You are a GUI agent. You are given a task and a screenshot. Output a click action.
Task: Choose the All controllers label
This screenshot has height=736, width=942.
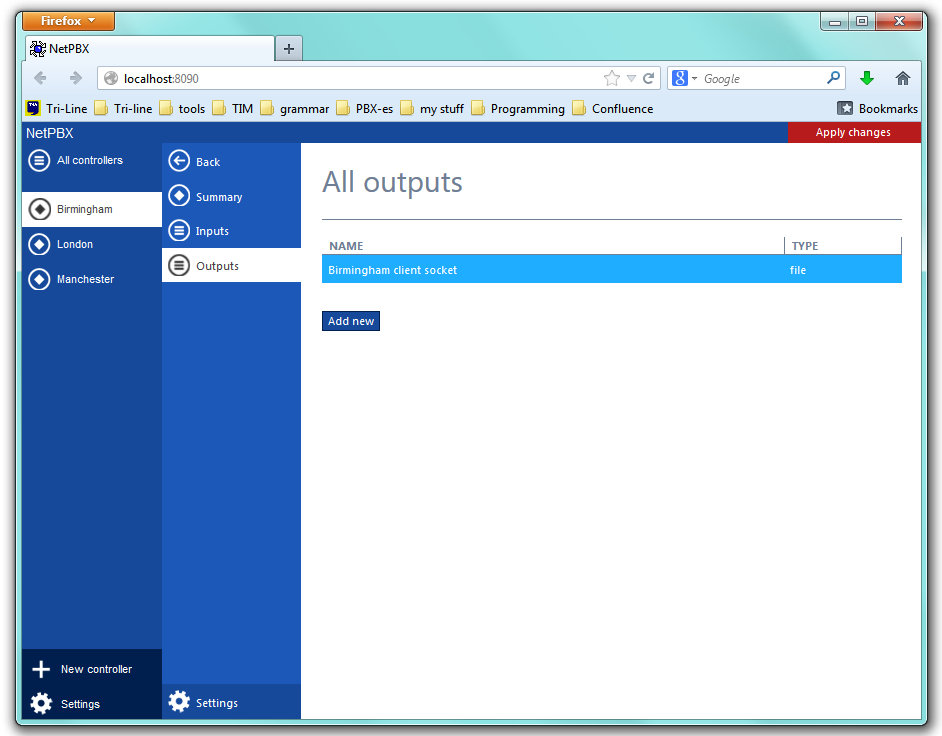(90, 160)
